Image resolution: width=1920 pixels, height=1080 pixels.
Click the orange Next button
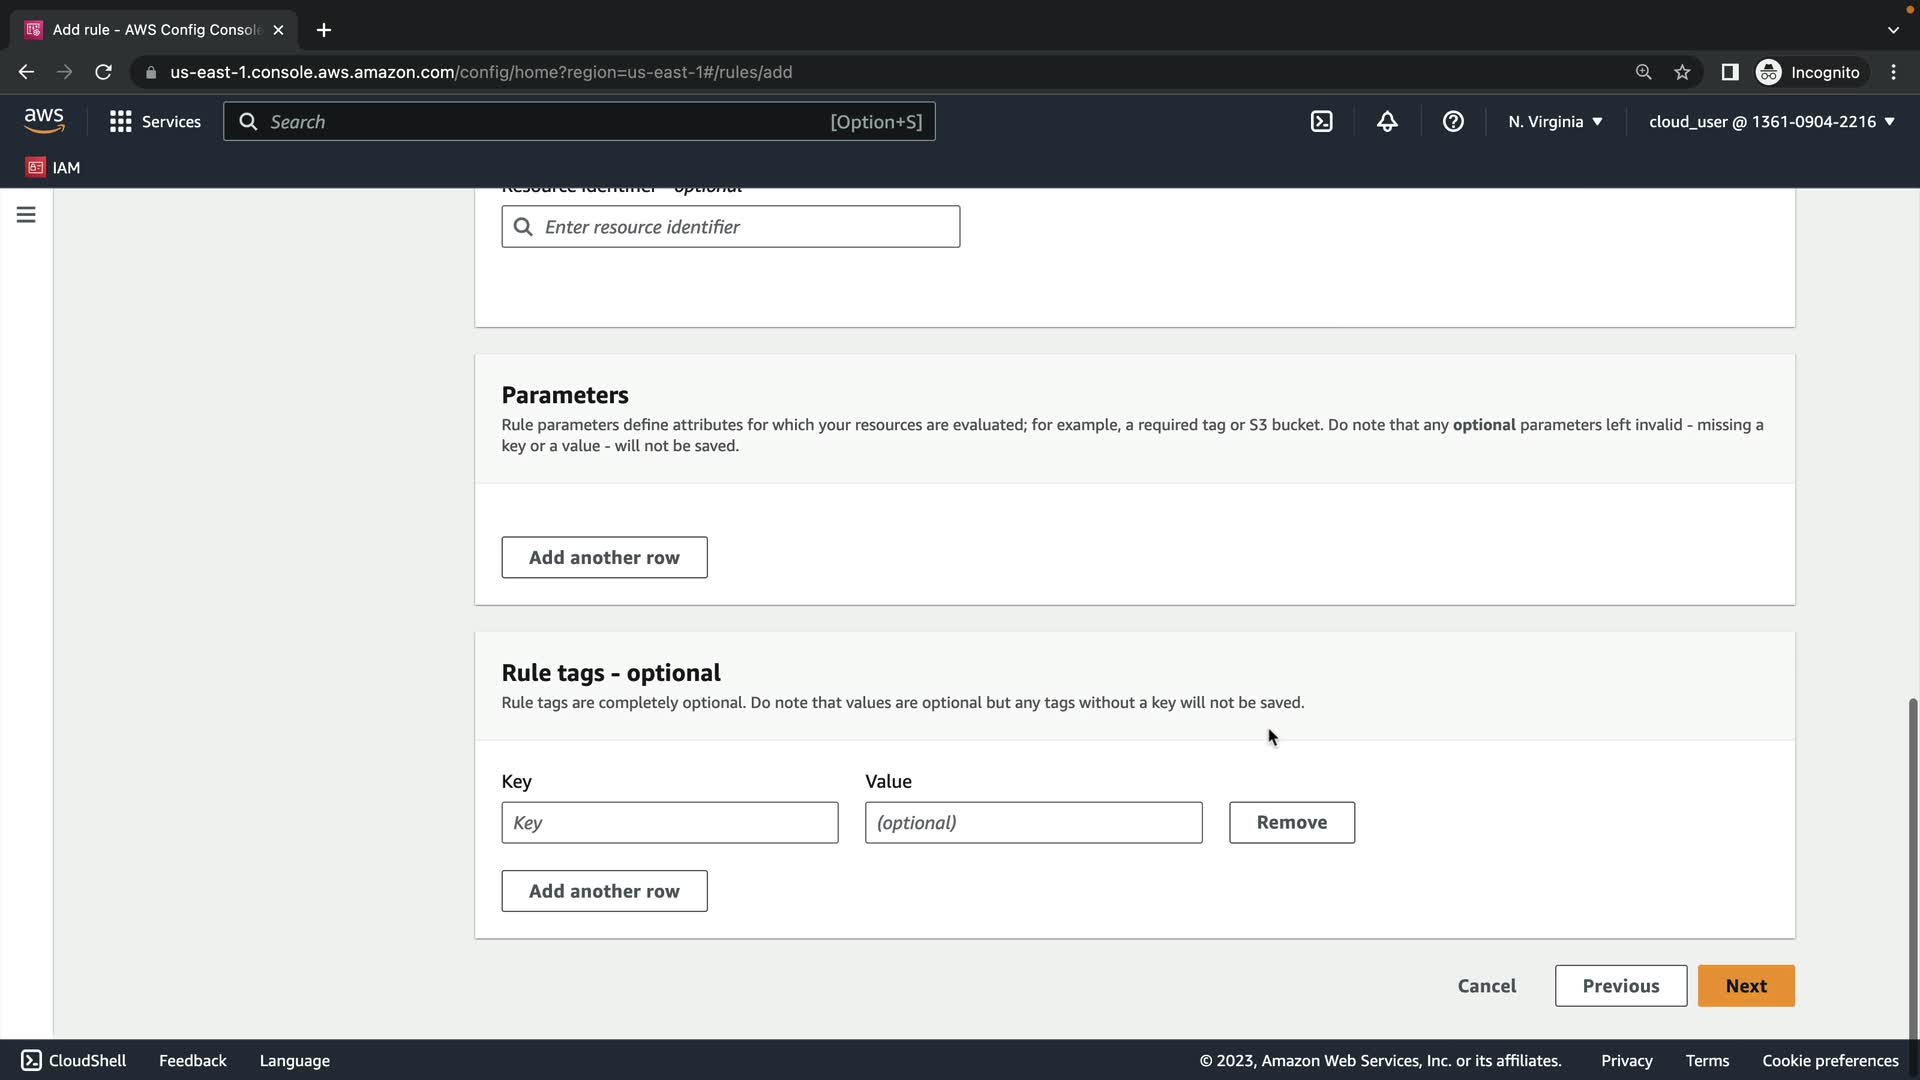coord(1745,986)
